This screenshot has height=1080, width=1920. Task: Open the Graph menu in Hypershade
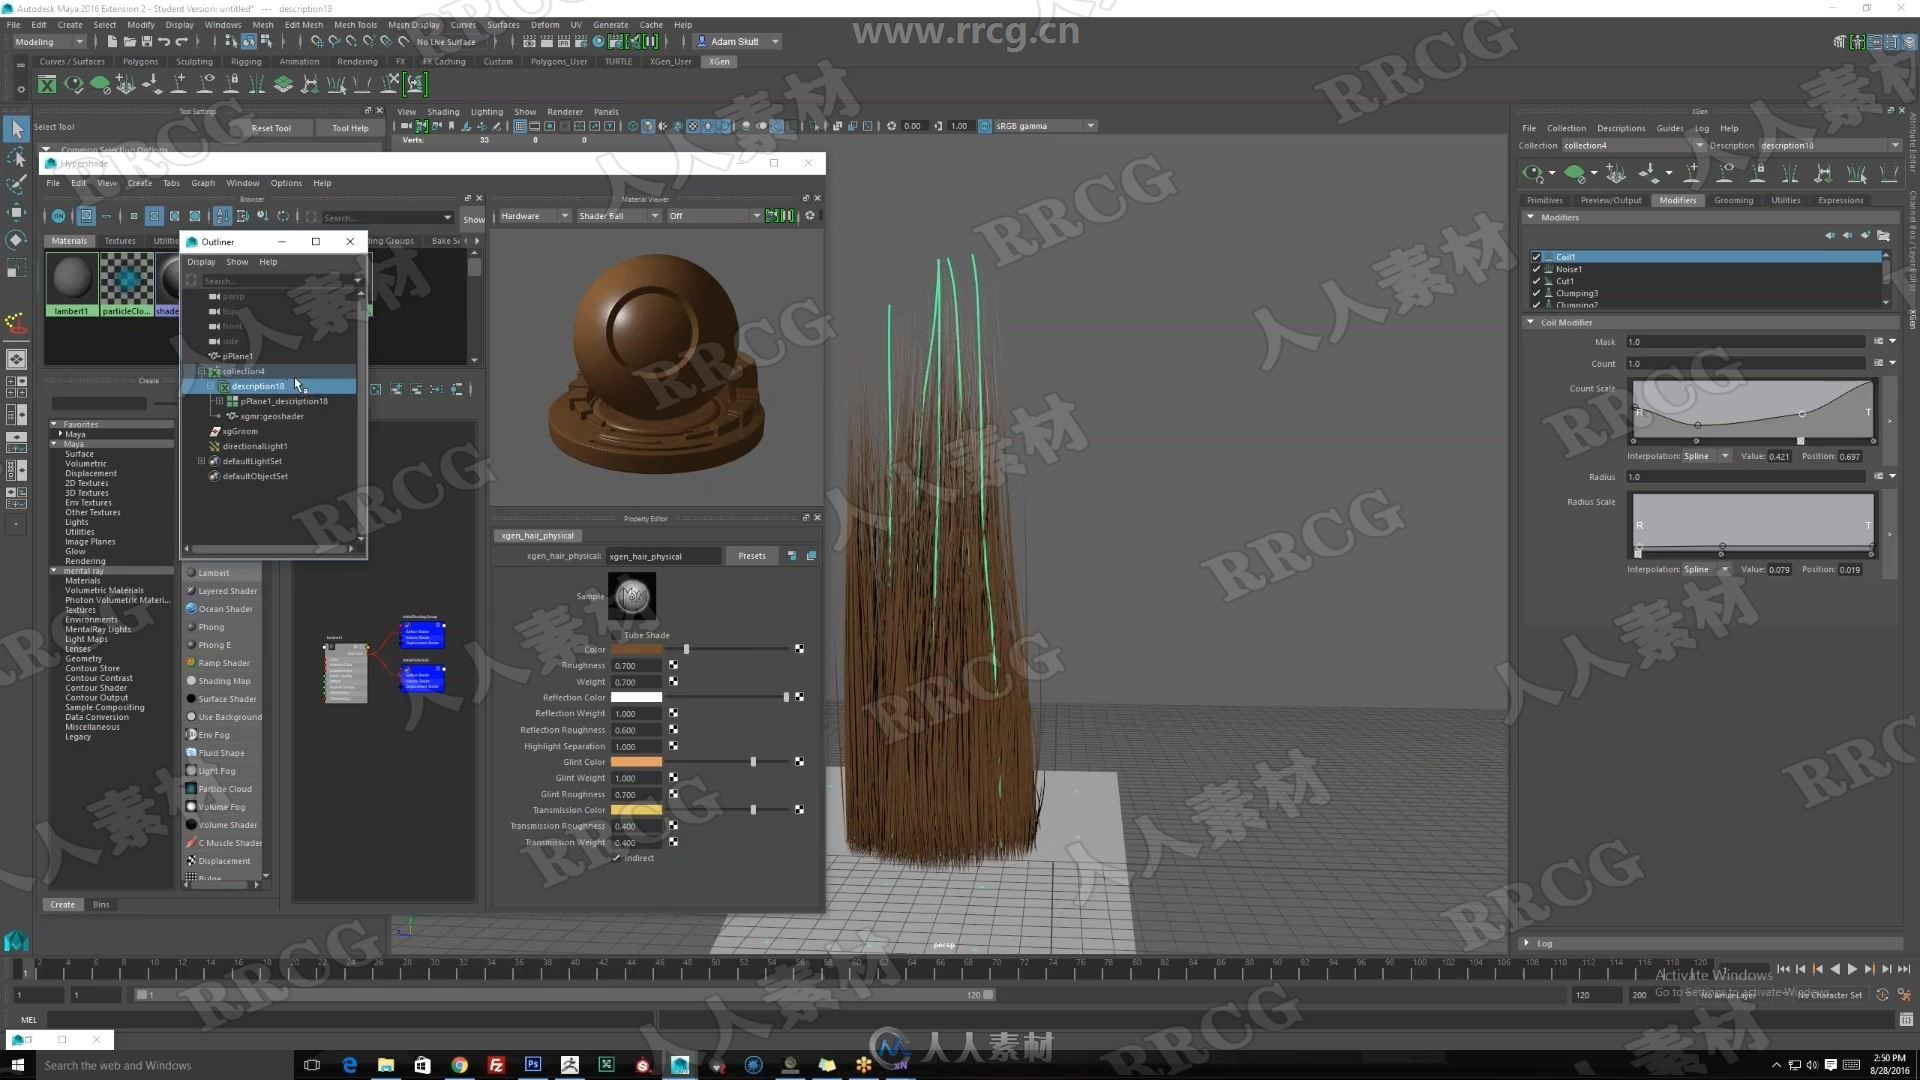[x=203, y=183]
